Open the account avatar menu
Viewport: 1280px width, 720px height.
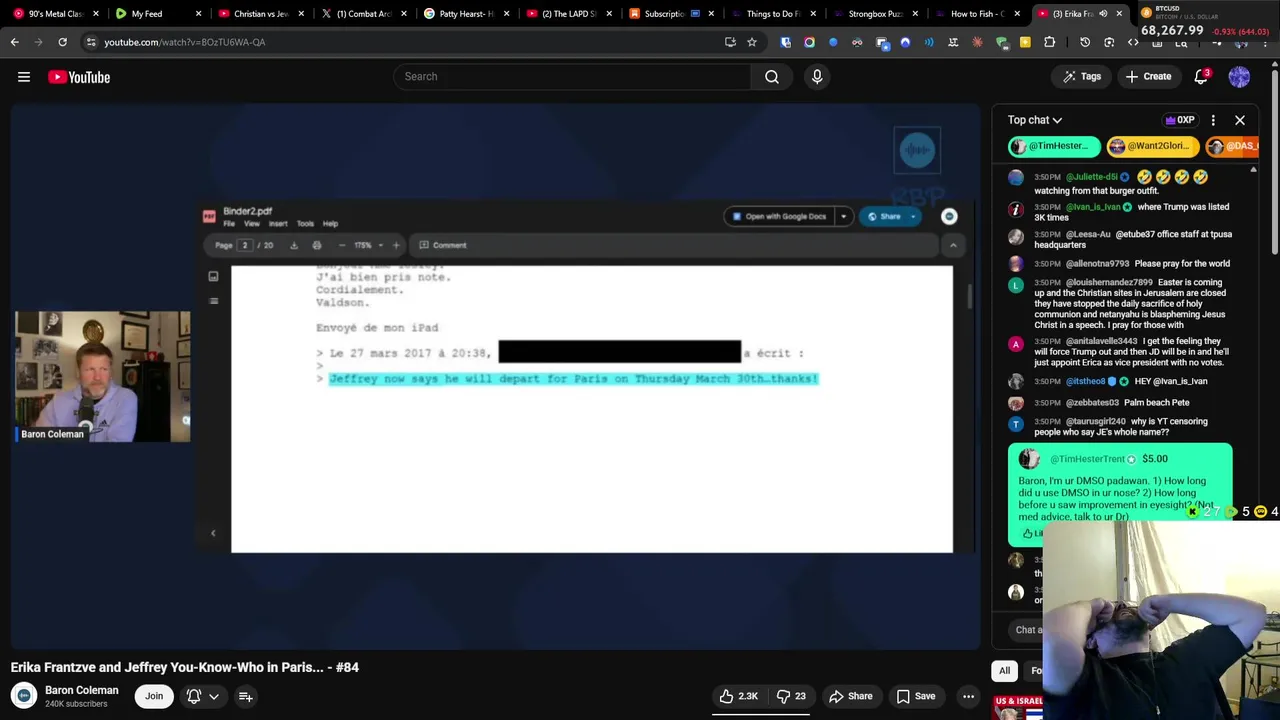pyautogui.click(x=1239, y=77)
